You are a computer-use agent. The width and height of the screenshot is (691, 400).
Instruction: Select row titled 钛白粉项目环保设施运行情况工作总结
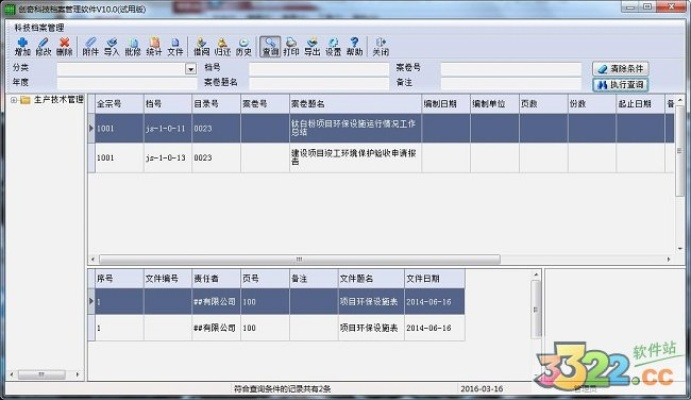381,128
